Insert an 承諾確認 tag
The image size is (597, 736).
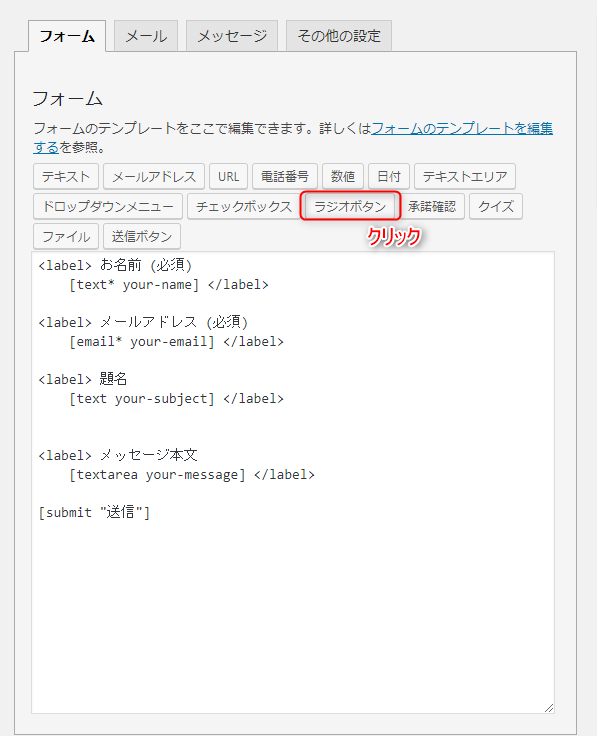click(x=432, y=207)
